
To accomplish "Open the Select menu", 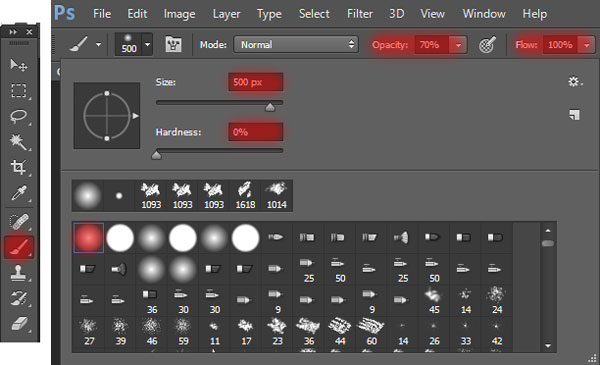I will click(x=314, y=14).
